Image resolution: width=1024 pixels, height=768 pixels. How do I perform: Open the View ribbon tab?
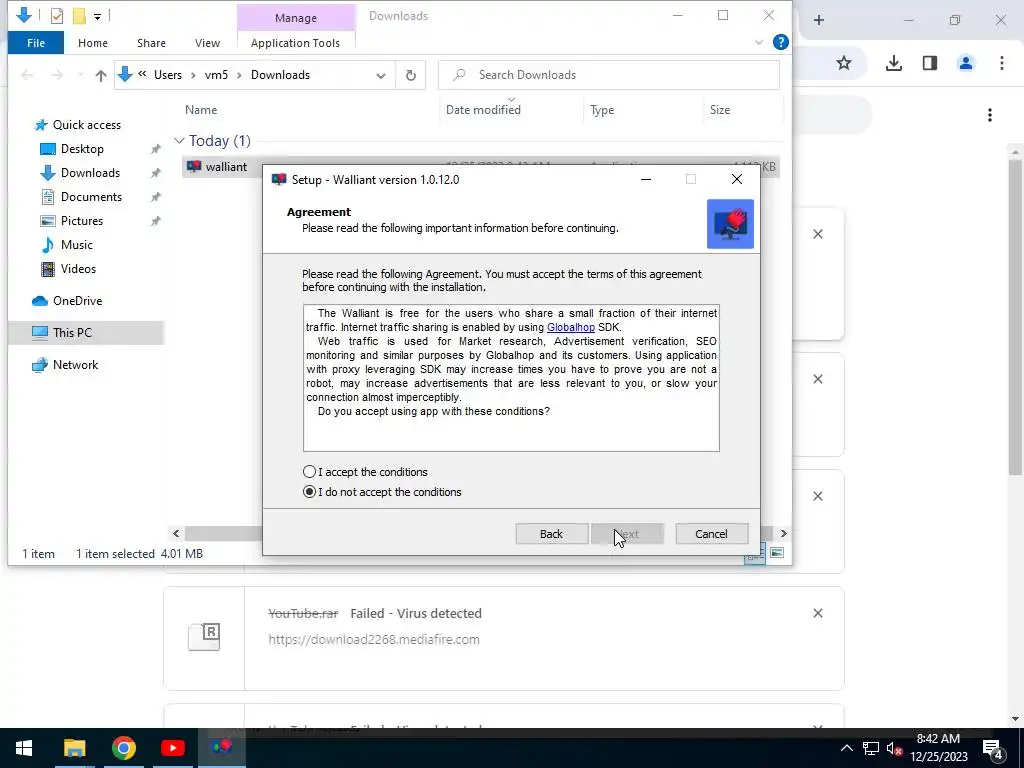point(207,43)
